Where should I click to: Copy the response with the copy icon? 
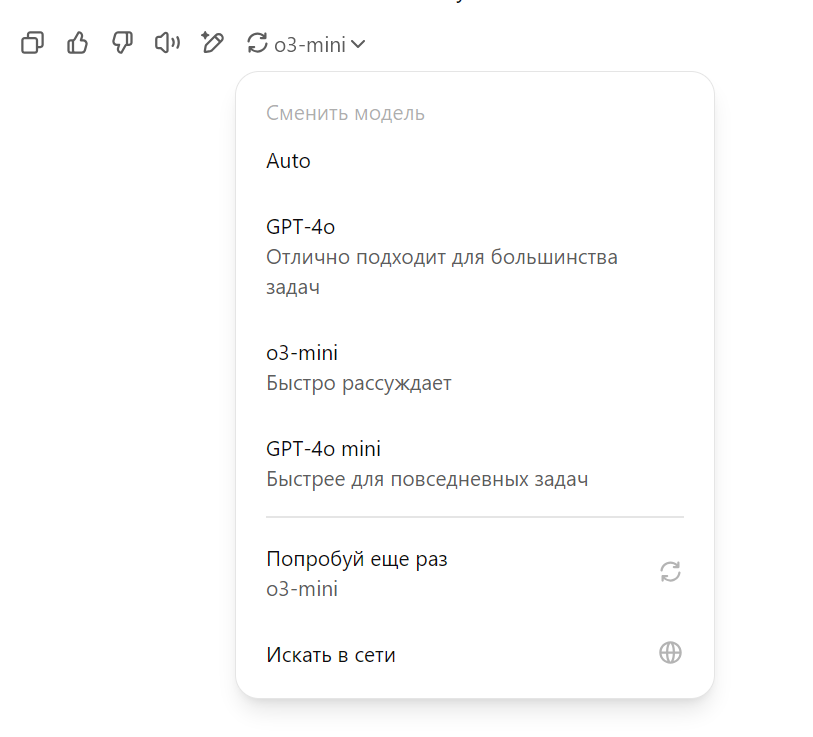32,43
